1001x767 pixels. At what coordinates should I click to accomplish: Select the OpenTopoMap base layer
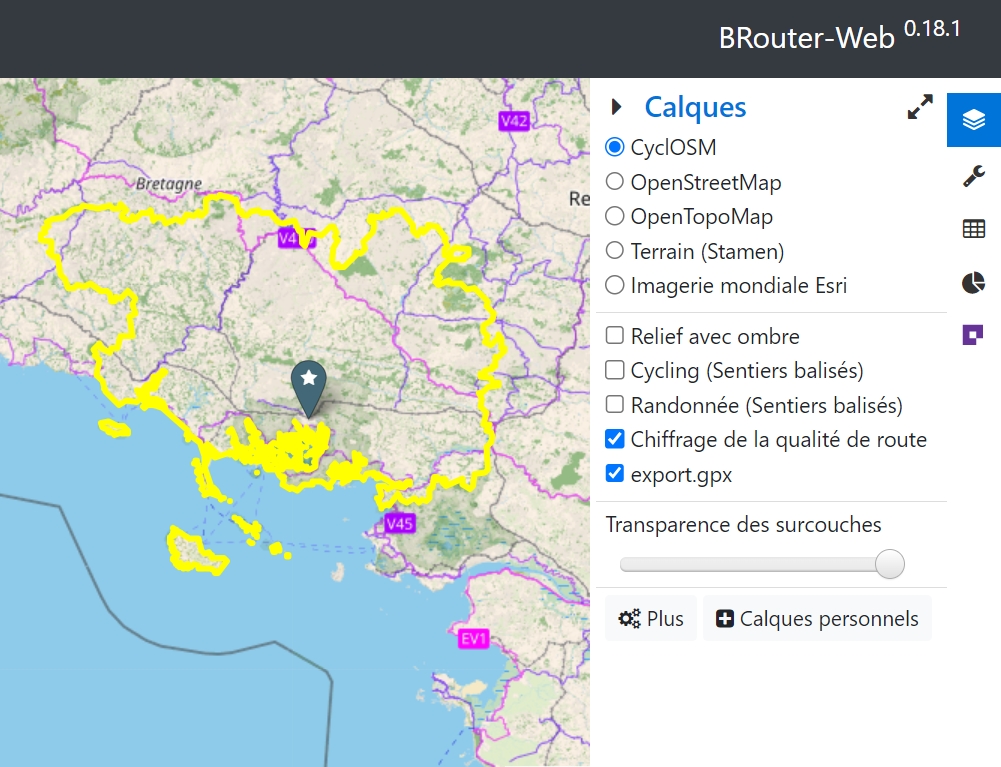[615, 217]
